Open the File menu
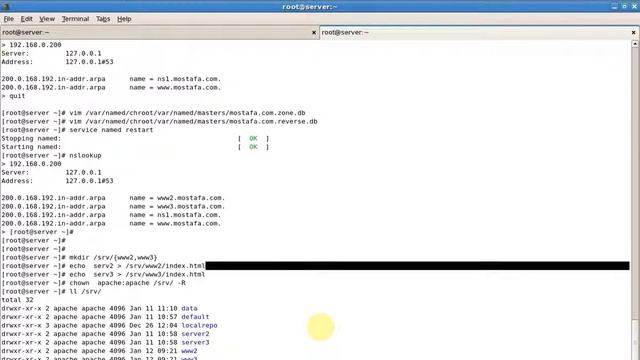This screenshot has width=640, height=360. pyautogui.click(x=9, y=19)
